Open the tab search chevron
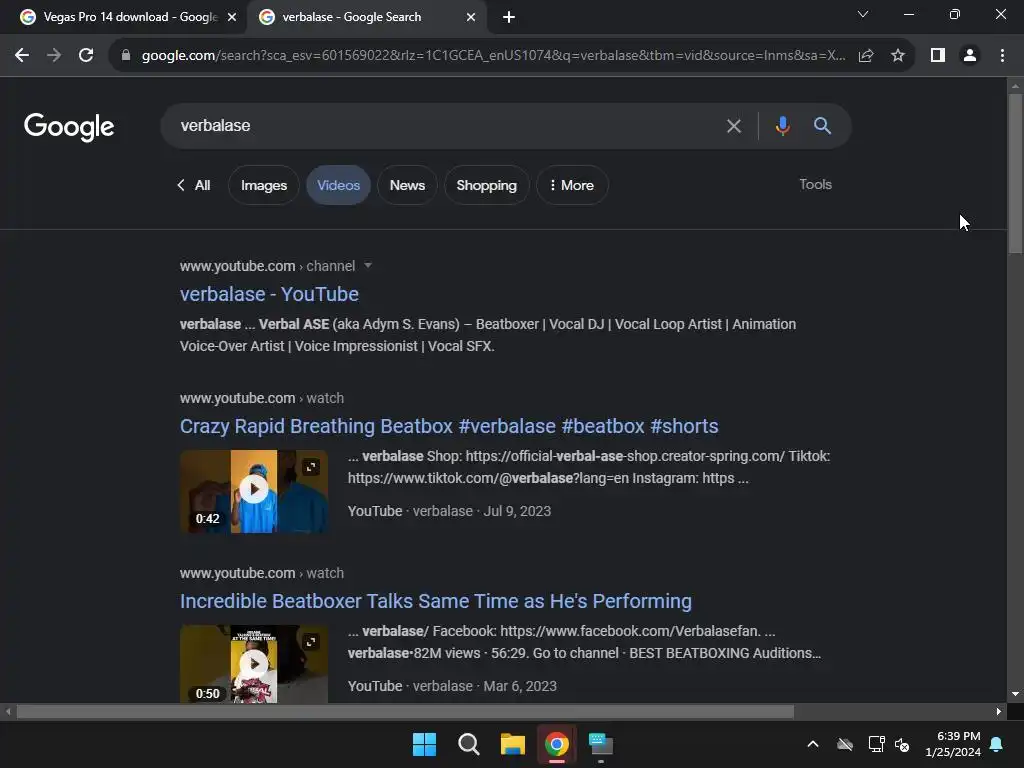The height and width of the screenshot is (768, 1024). [863, 14]
